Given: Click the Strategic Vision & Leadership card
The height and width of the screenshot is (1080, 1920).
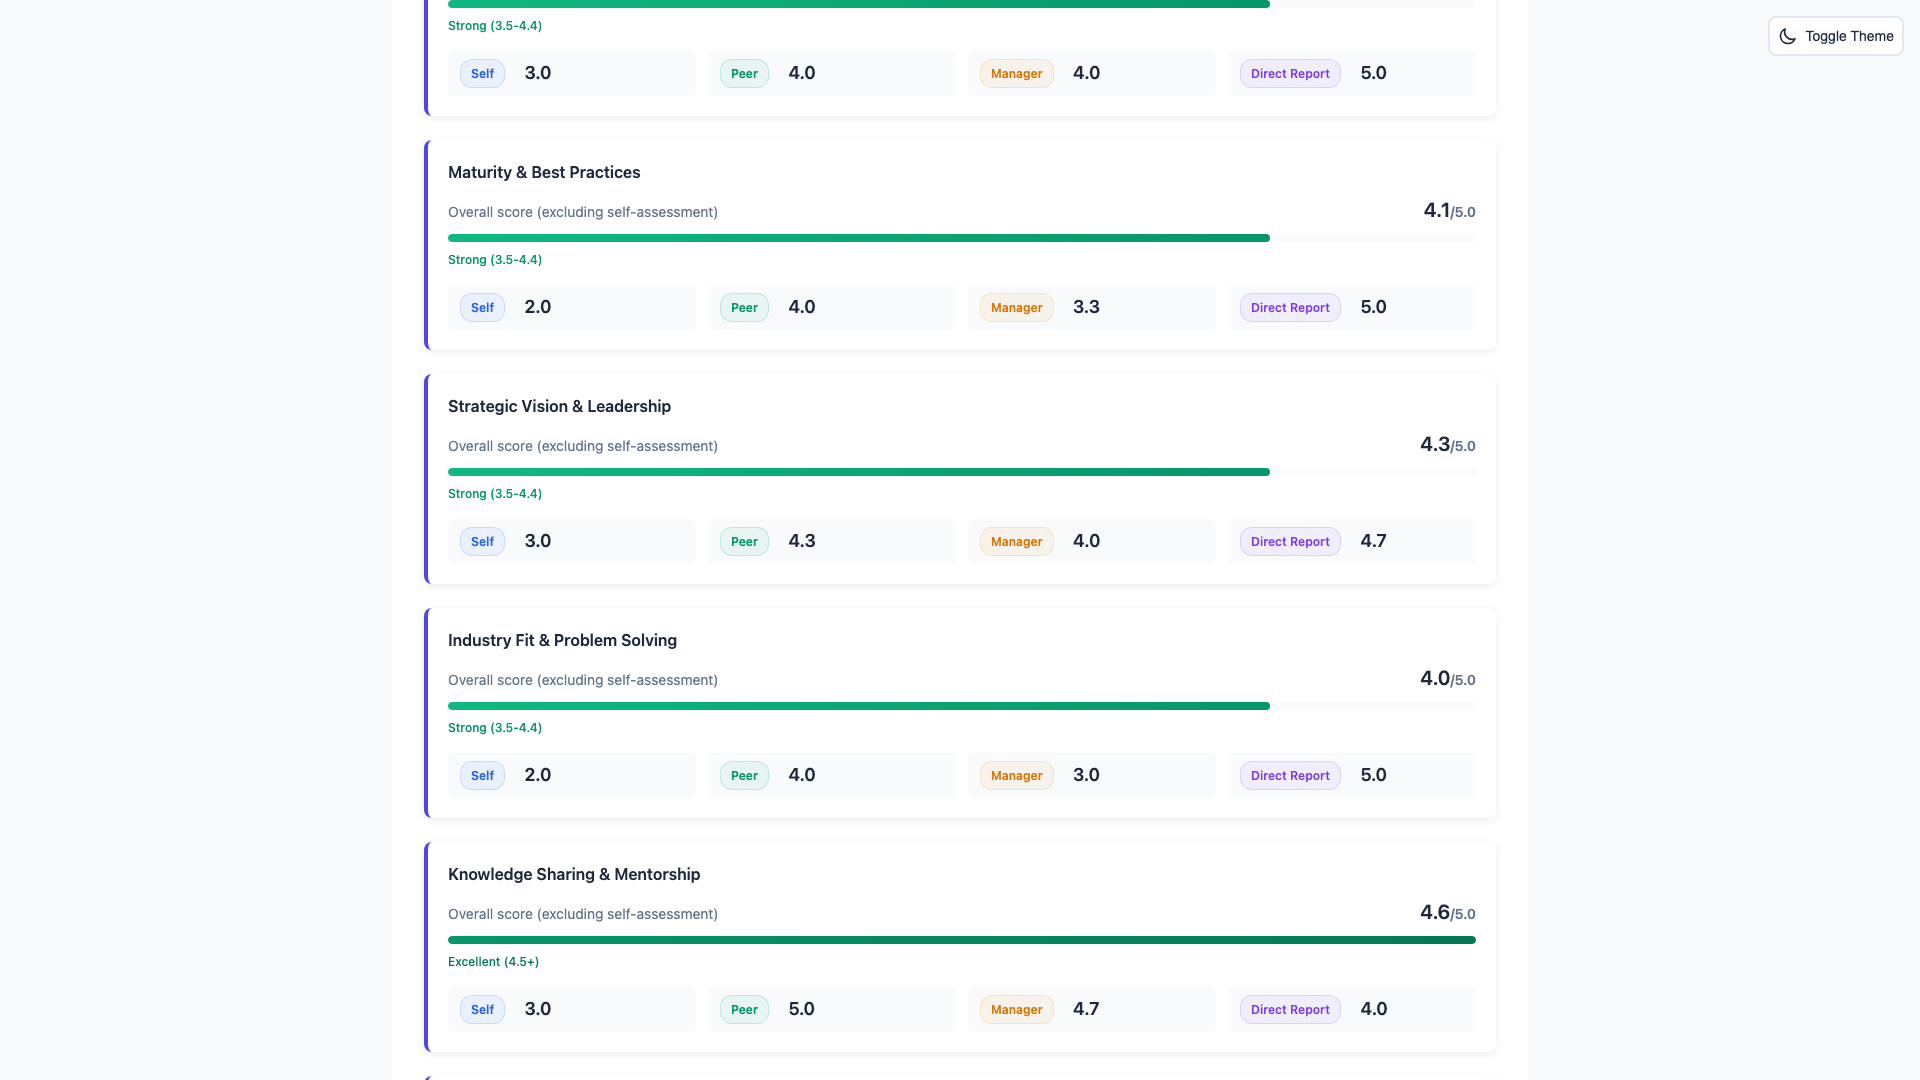Looking at the screenshot, I should point(960,478).
